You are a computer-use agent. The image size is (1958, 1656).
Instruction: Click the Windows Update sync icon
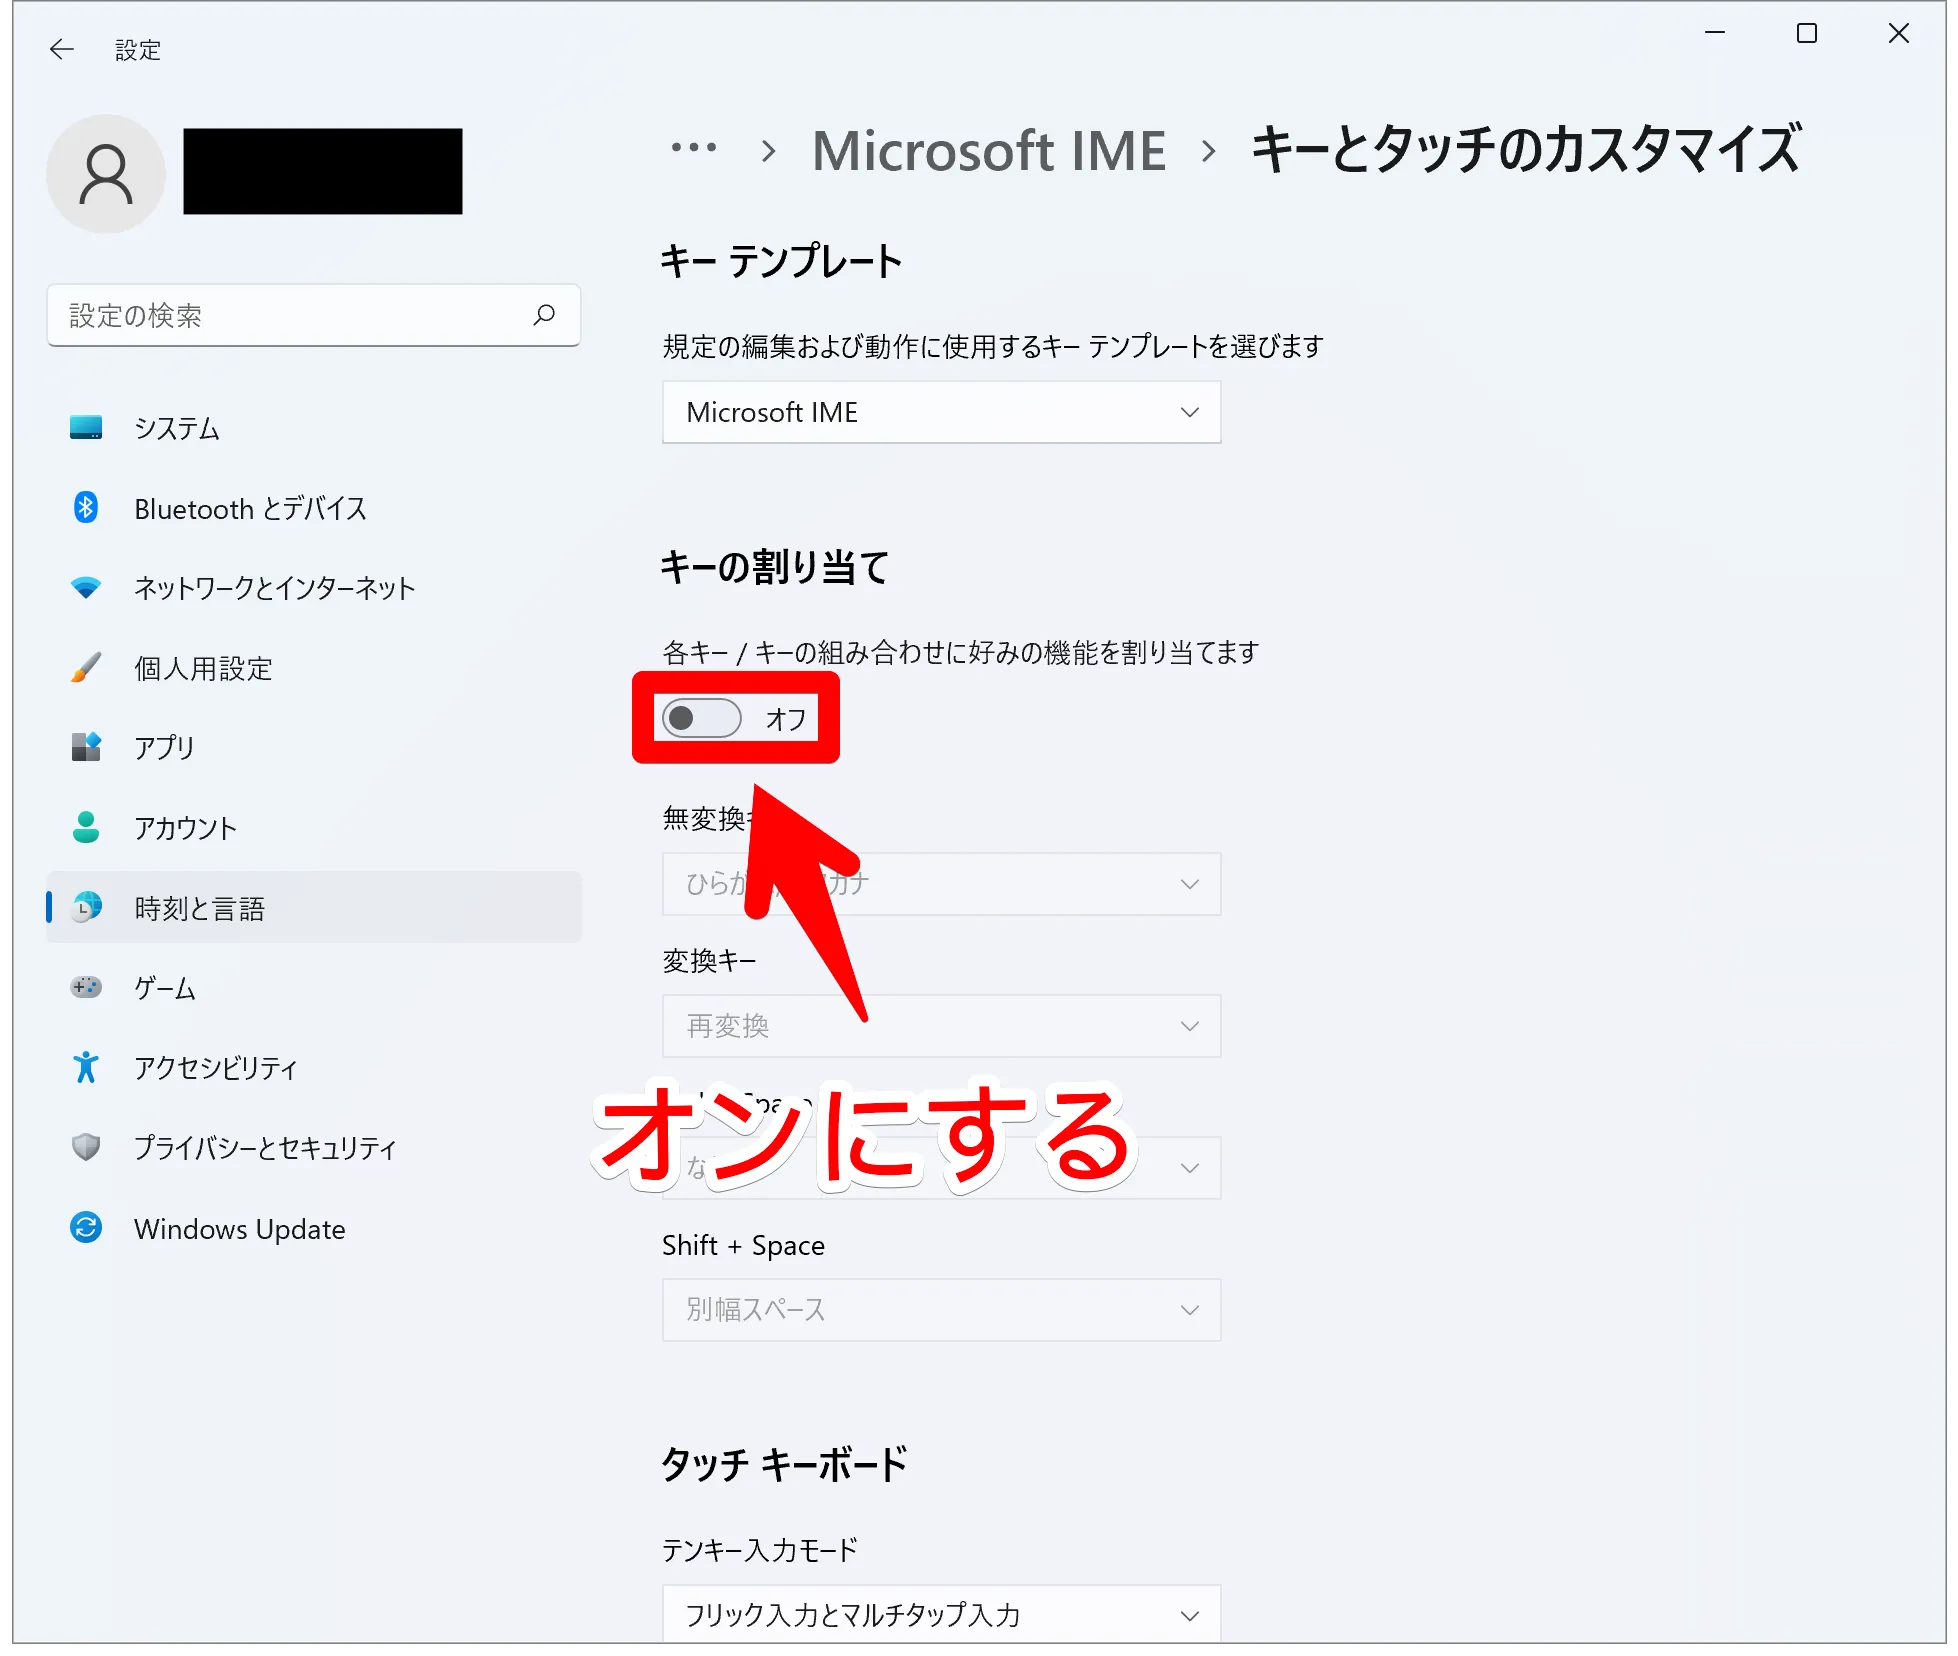(86, 1228)
